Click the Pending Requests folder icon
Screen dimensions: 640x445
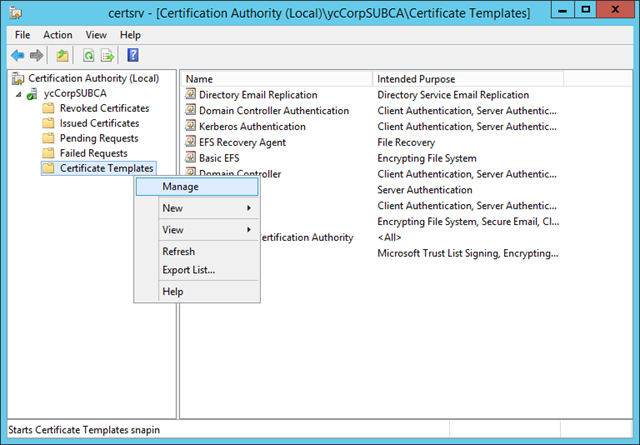pyautogui.click(x=48, y=138)
